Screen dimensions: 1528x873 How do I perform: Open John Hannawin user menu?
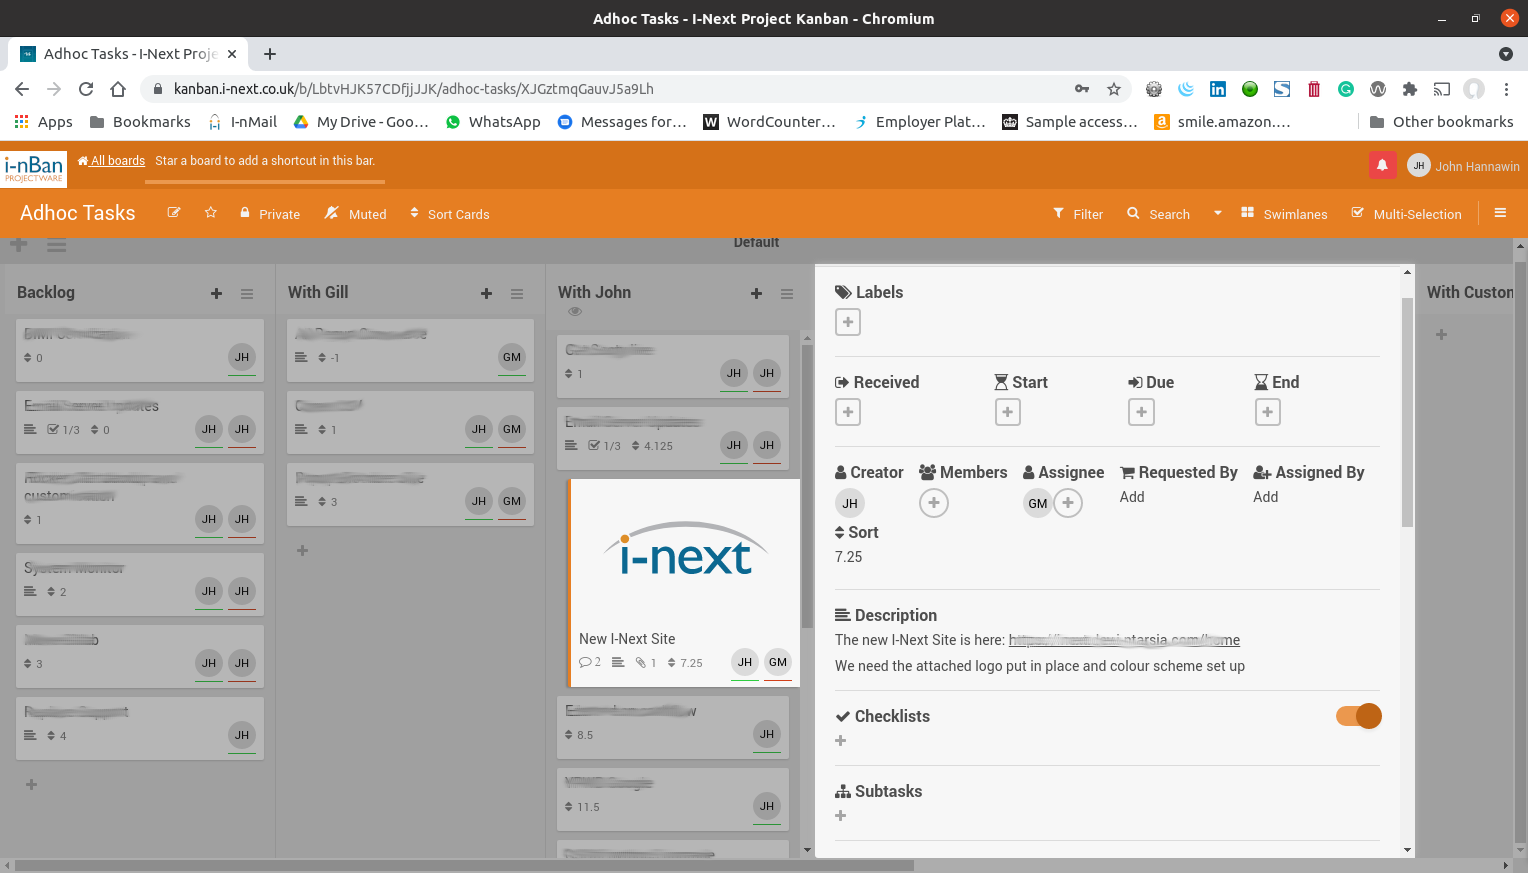coord(1463,166)
